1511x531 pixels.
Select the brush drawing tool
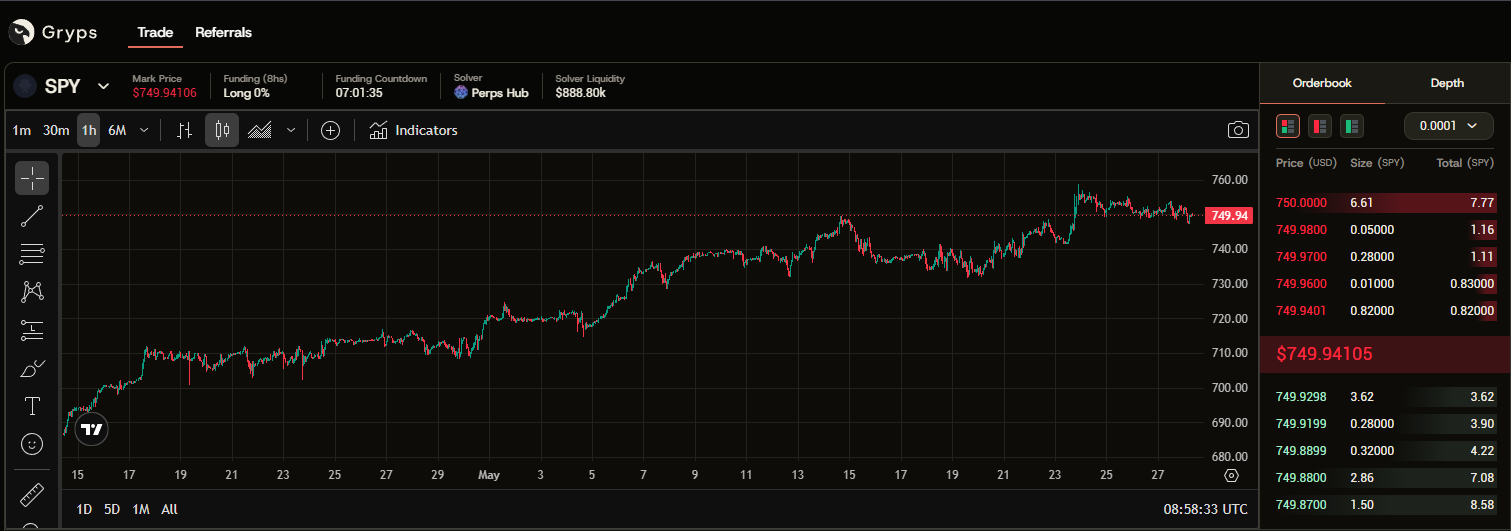[x=32, y=368]
